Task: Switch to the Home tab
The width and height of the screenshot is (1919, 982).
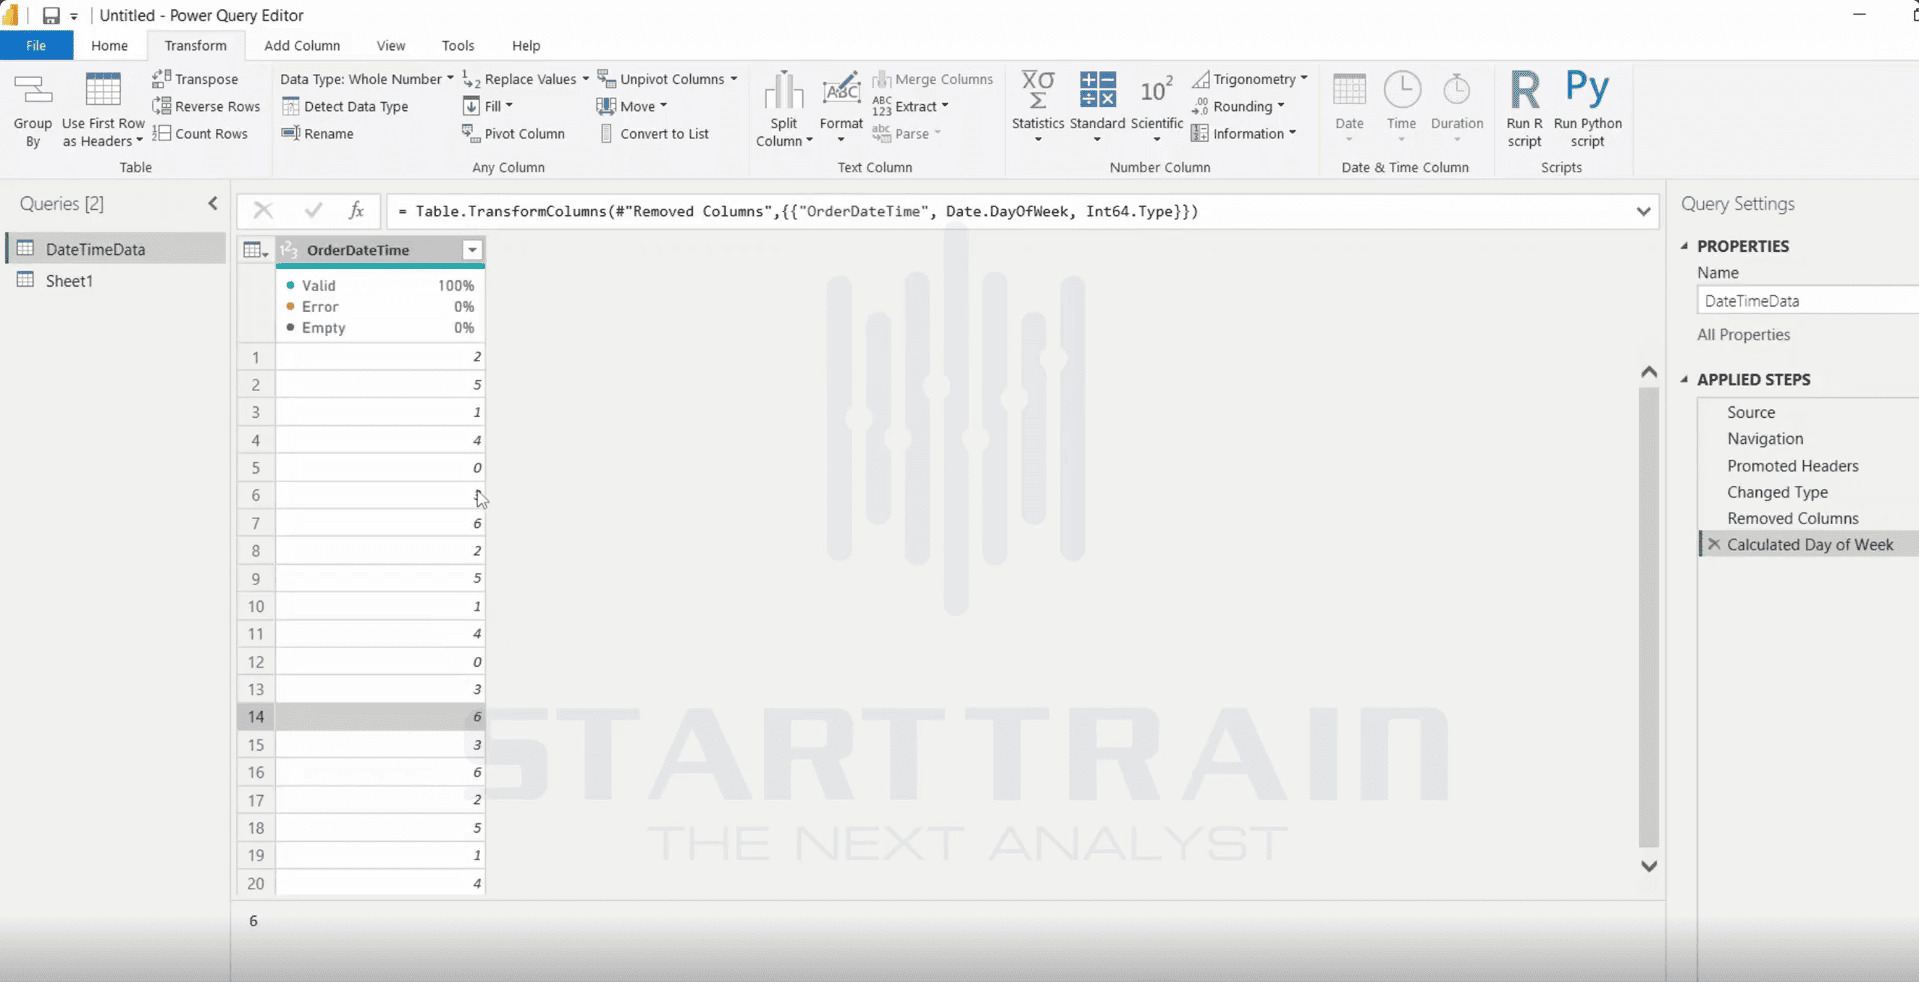Action: (109, 45)
